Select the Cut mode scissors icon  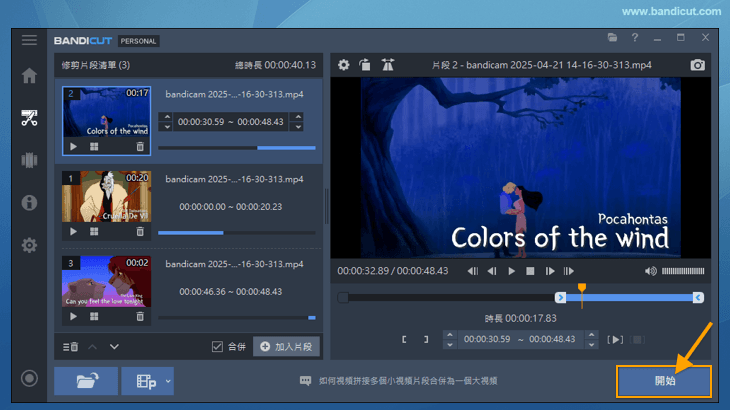[29, 118]
